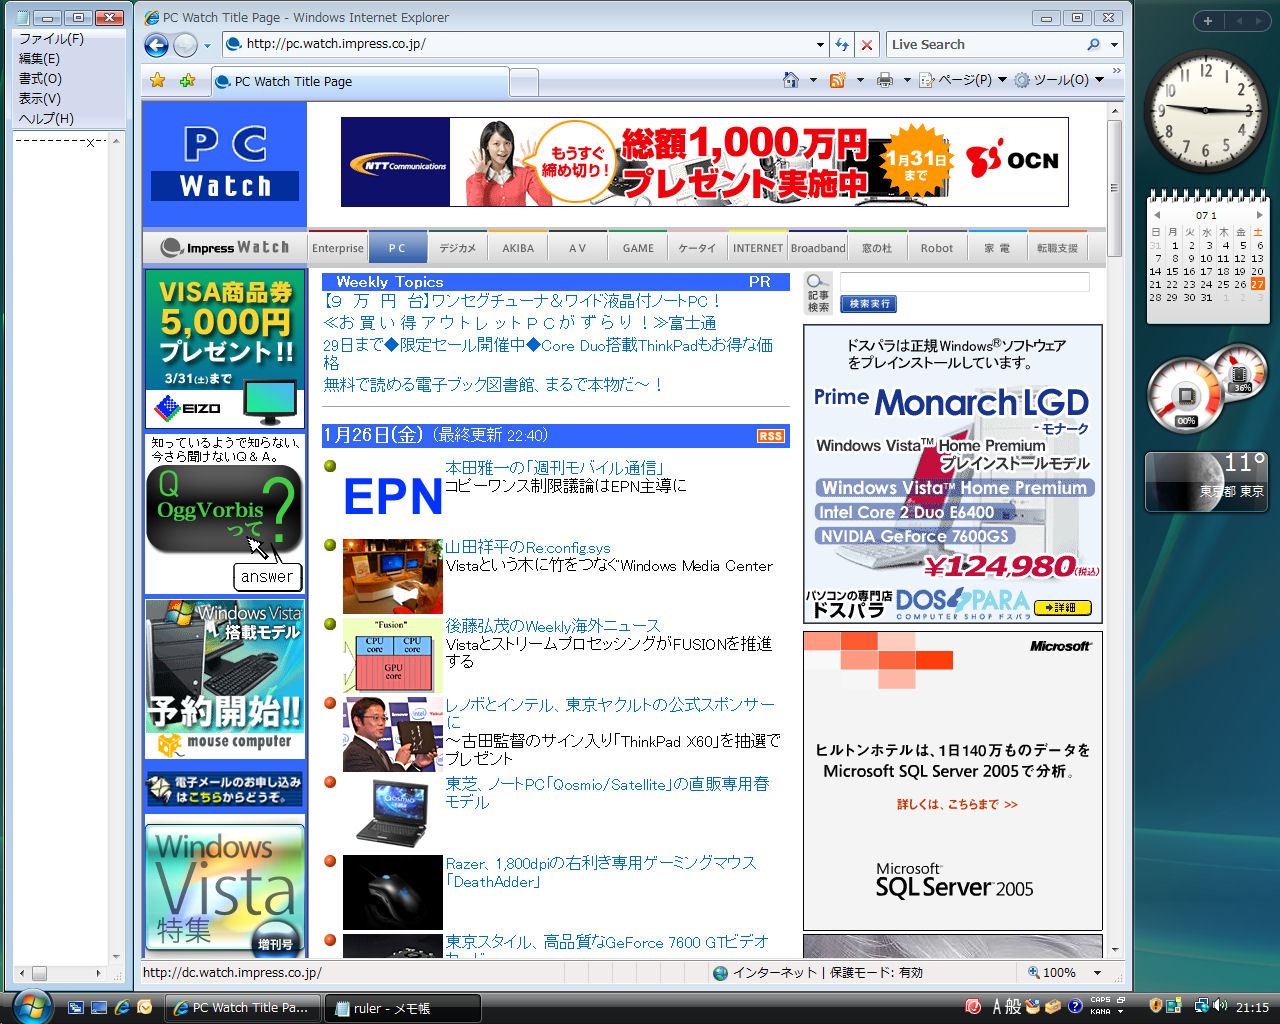Click the Print icon in the command bar

pos(885,78)
